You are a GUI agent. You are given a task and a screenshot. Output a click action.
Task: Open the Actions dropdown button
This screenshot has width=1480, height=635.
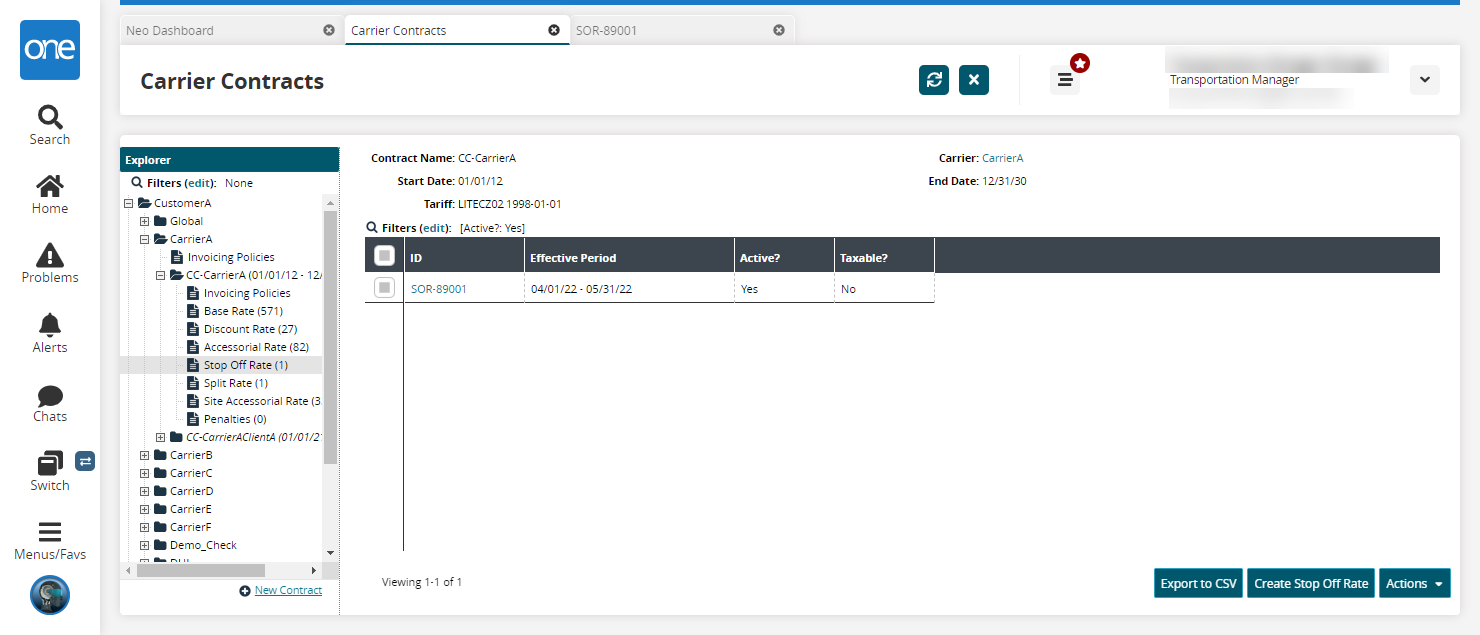pyautogui.click(x=1414, y=584)
